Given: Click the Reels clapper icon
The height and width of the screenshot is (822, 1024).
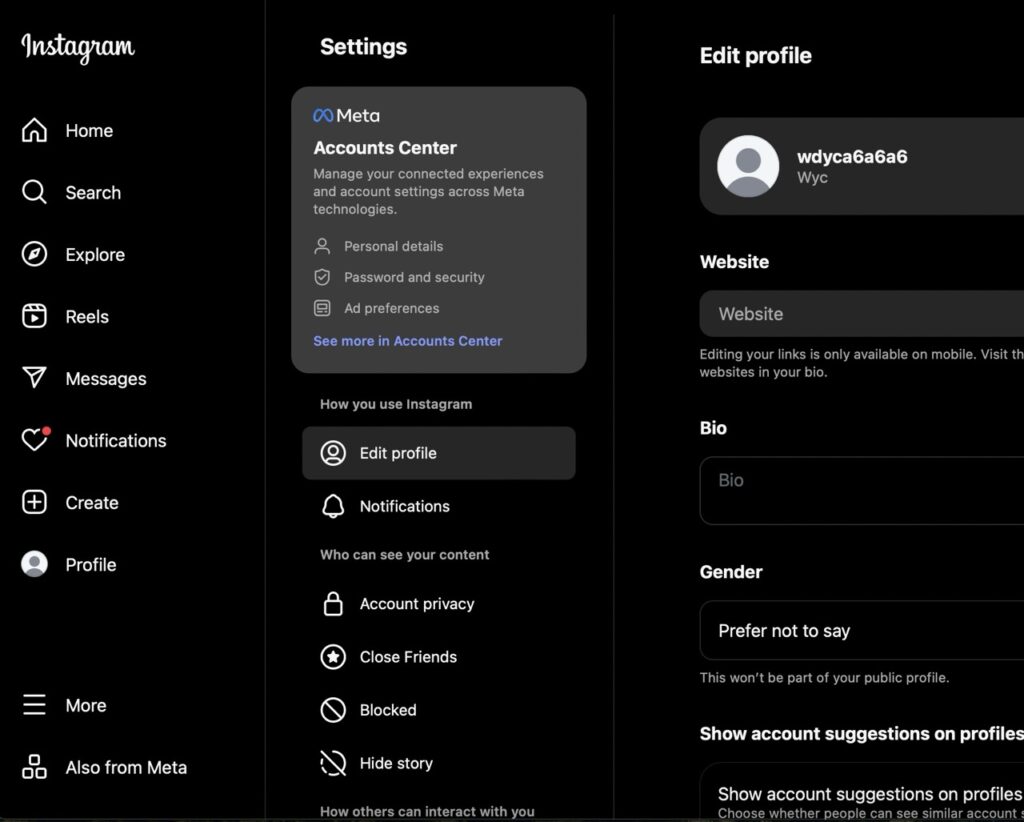Looking at the screenshot, I should tap(35, 317).
